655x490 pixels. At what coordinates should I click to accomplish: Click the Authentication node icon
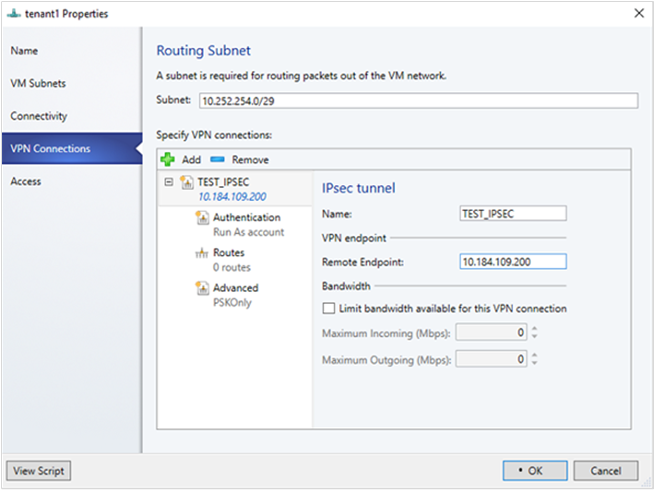point(203,218)
